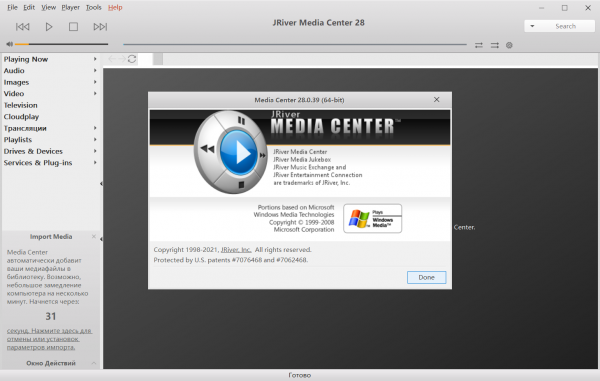This screenshot has height=381, width=600.
Task: Start playback with the Play button
Action: (49, 27)
